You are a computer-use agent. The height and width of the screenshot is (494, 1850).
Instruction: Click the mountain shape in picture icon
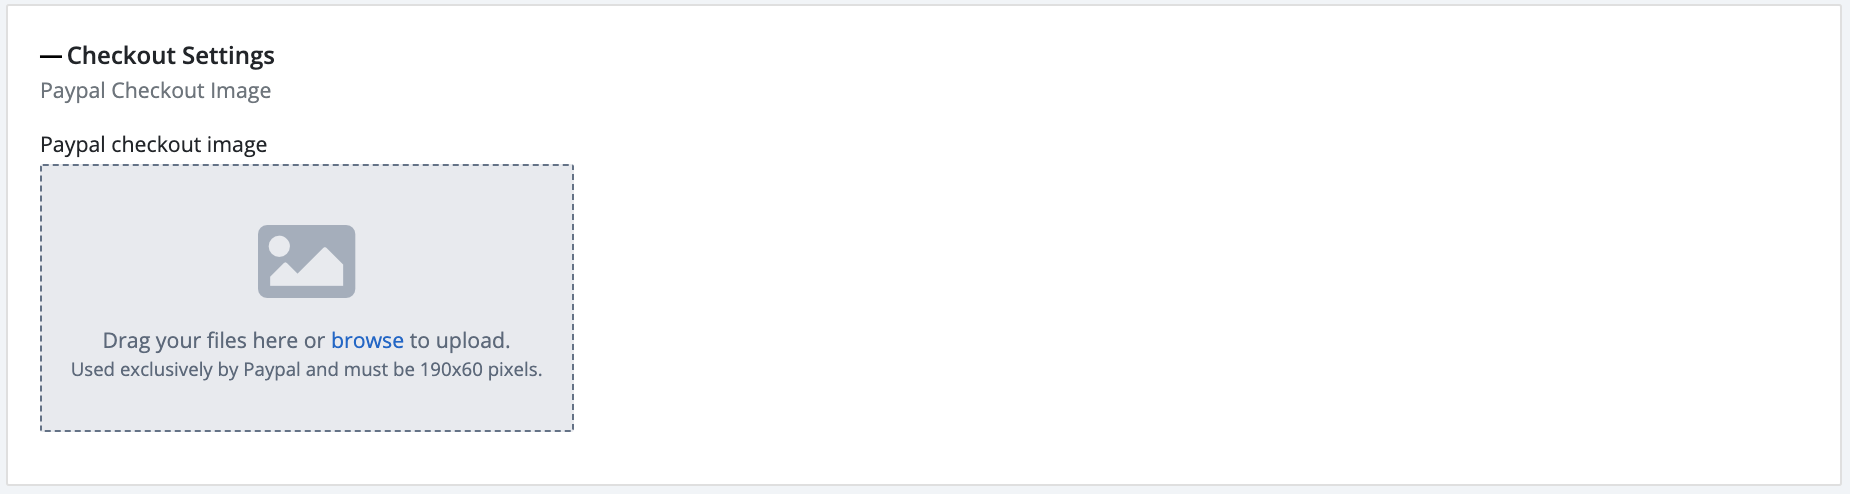click(x=318, y=270)
